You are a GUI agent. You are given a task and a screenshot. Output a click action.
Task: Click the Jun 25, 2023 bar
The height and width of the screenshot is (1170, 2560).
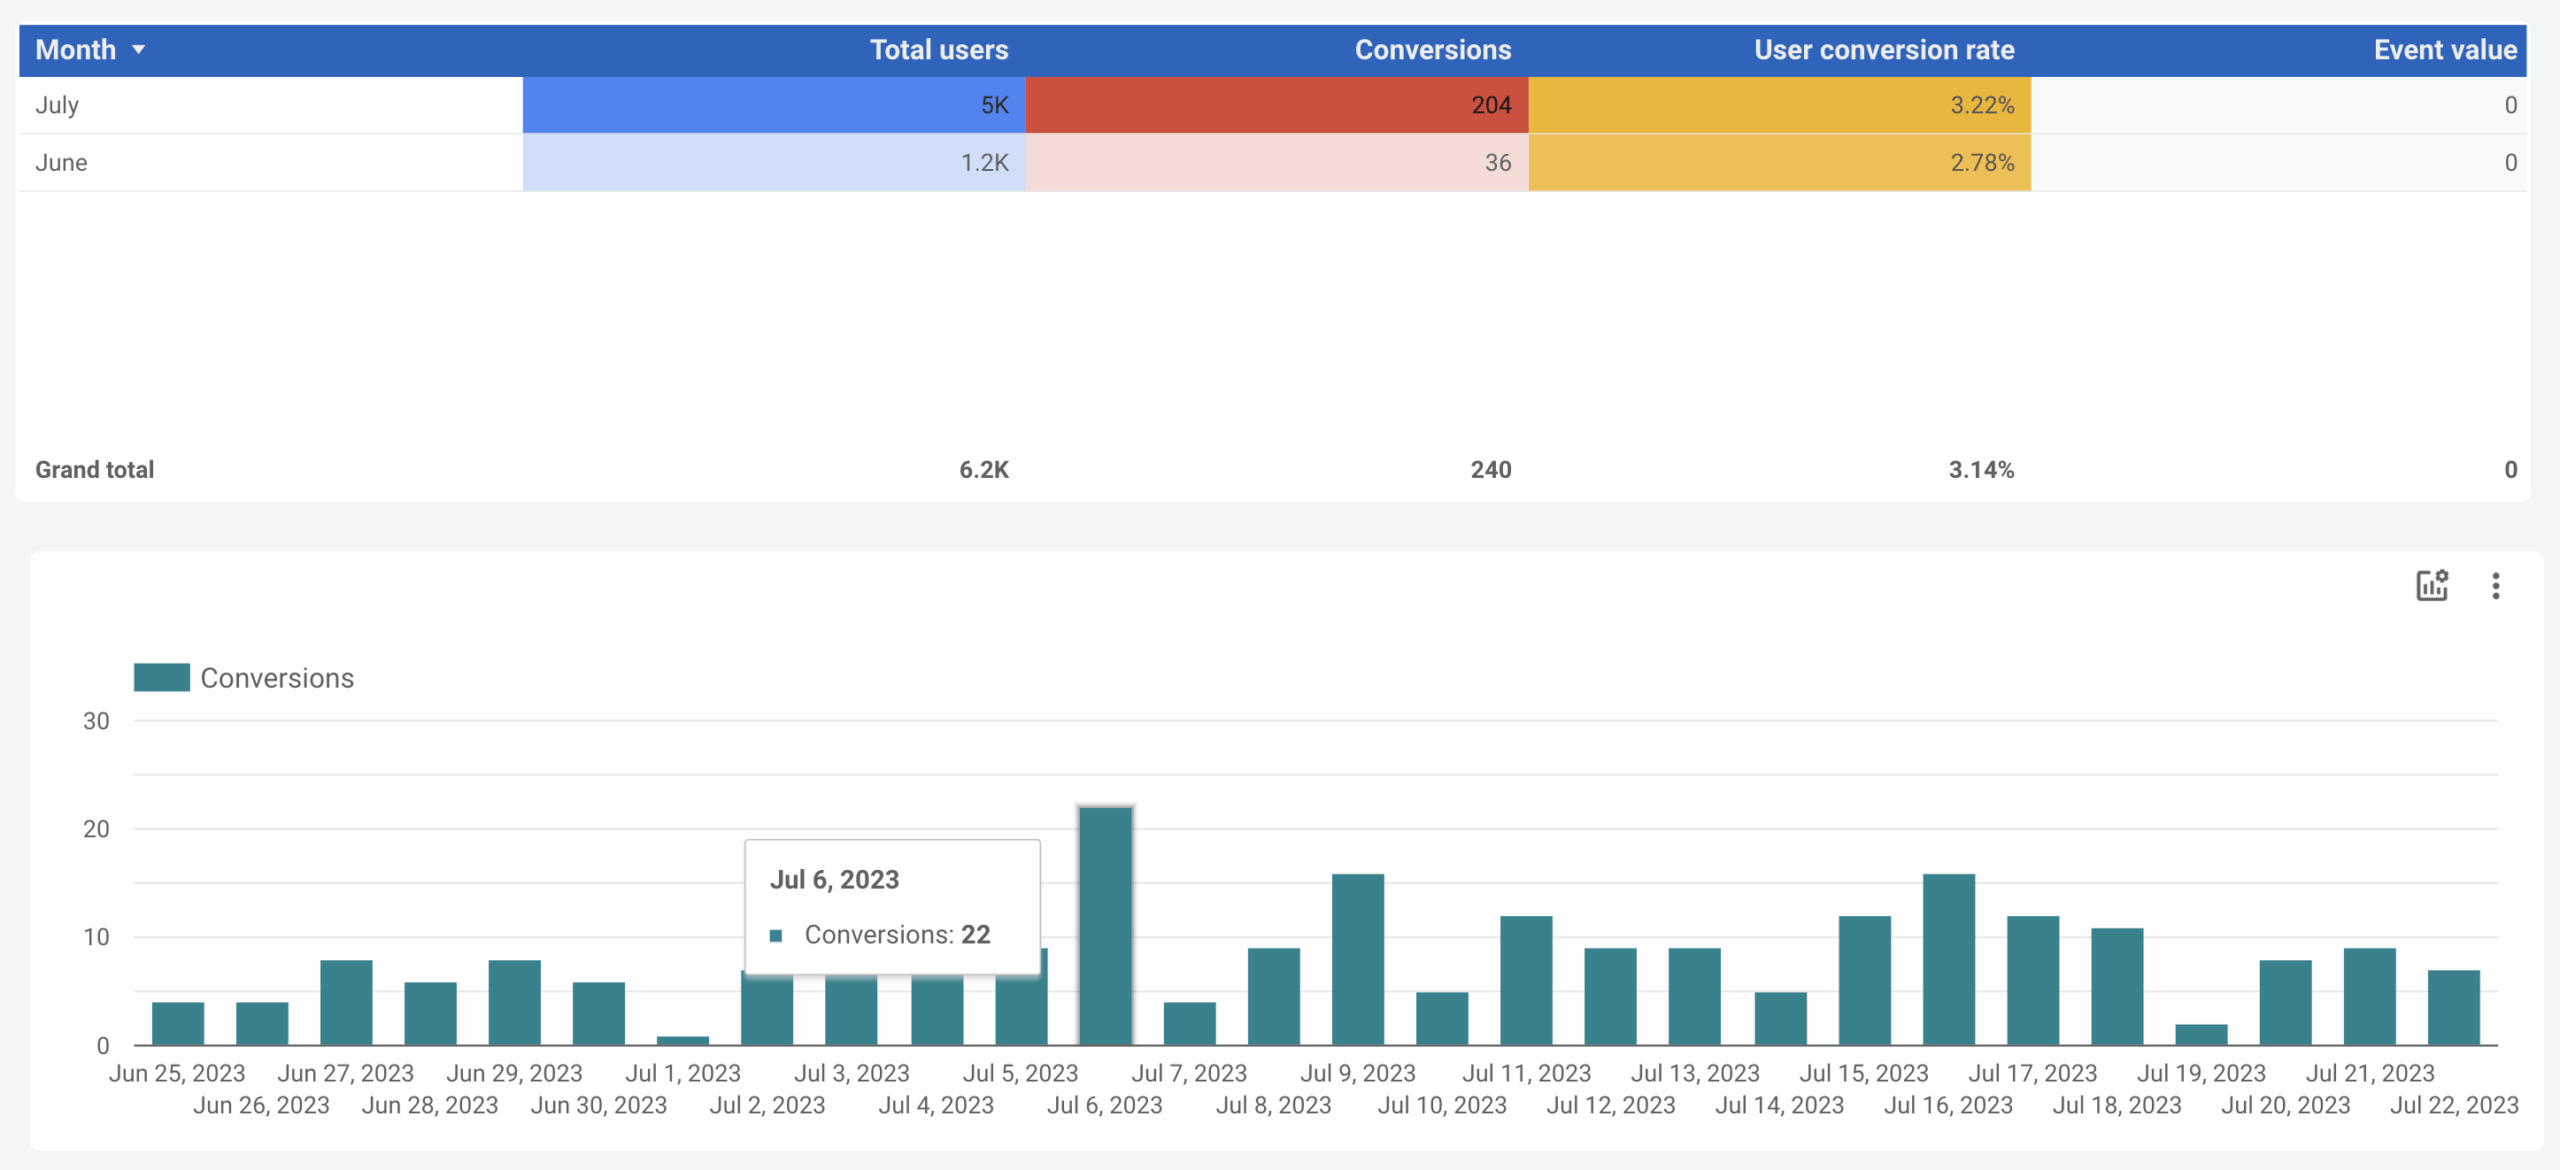coord(178,1023)
